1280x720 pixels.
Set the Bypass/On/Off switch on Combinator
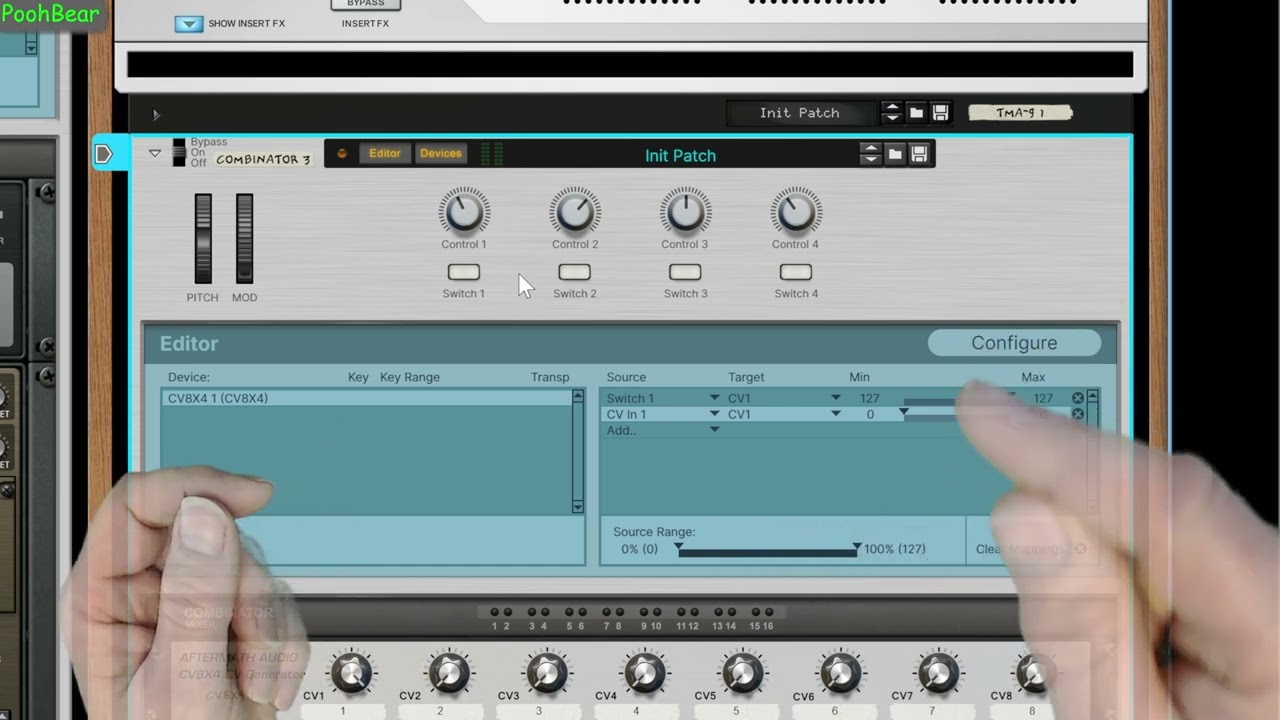[x=179, y=153]
